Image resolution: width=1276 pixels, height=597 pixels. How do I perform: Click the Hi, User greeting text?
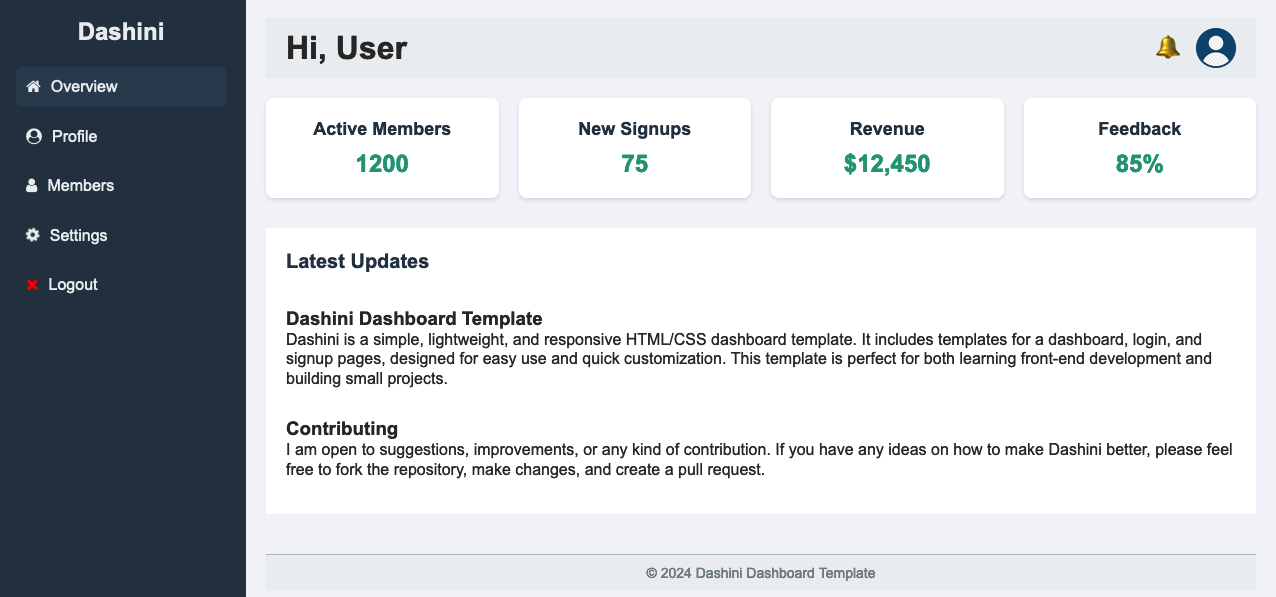coord(347,47)
